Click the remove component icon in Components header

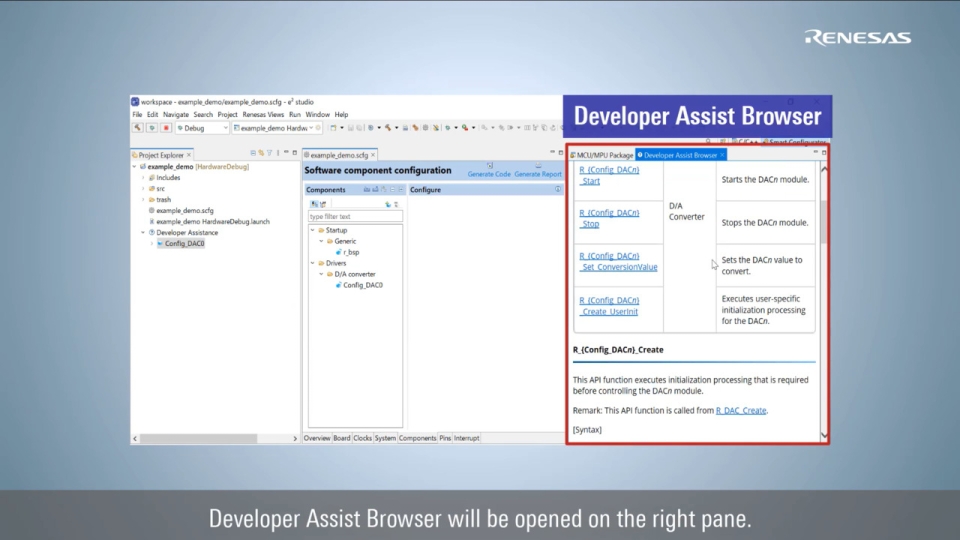(375, 190)
